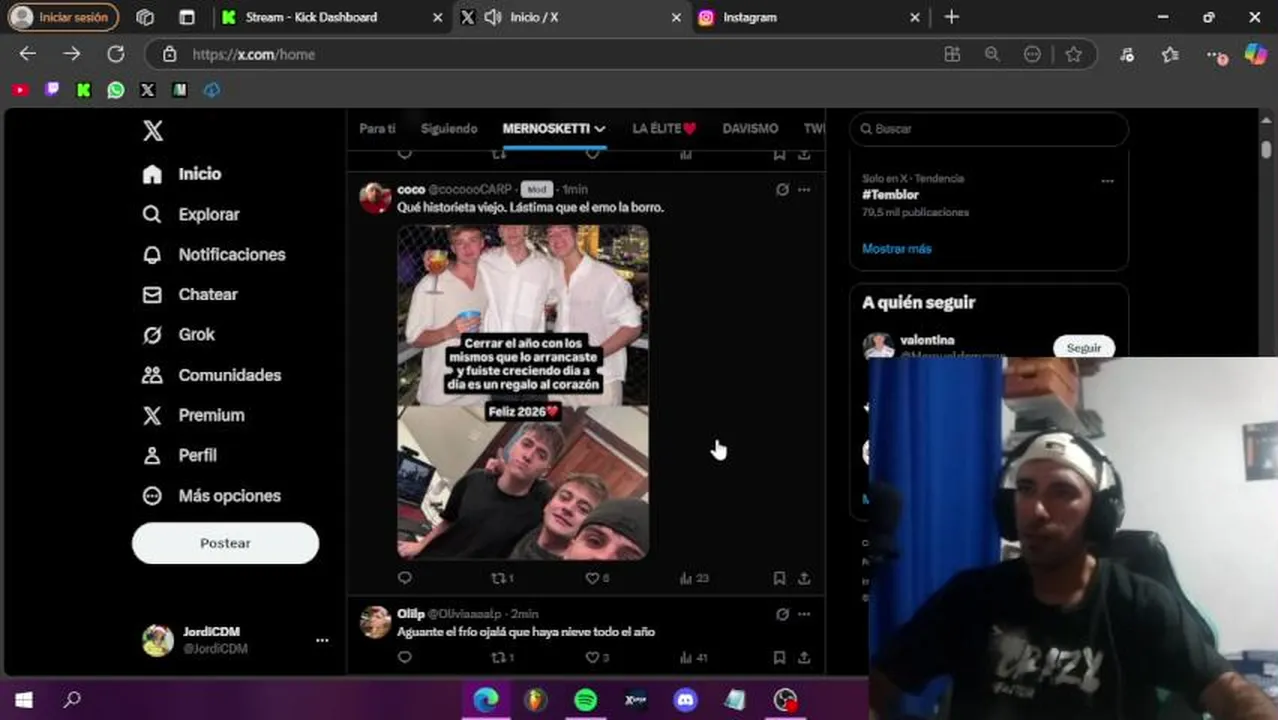This screenshot has height=720, width=1278.
Task: Share Olilp's tweet
Action: (x=804, y=657)
